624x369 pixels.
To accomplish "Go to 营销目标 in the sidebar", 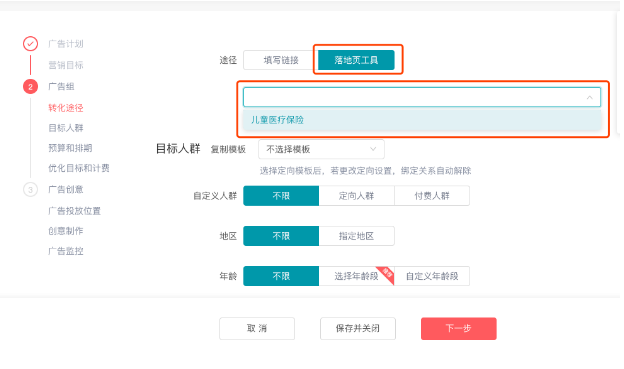I will [66, 65].
